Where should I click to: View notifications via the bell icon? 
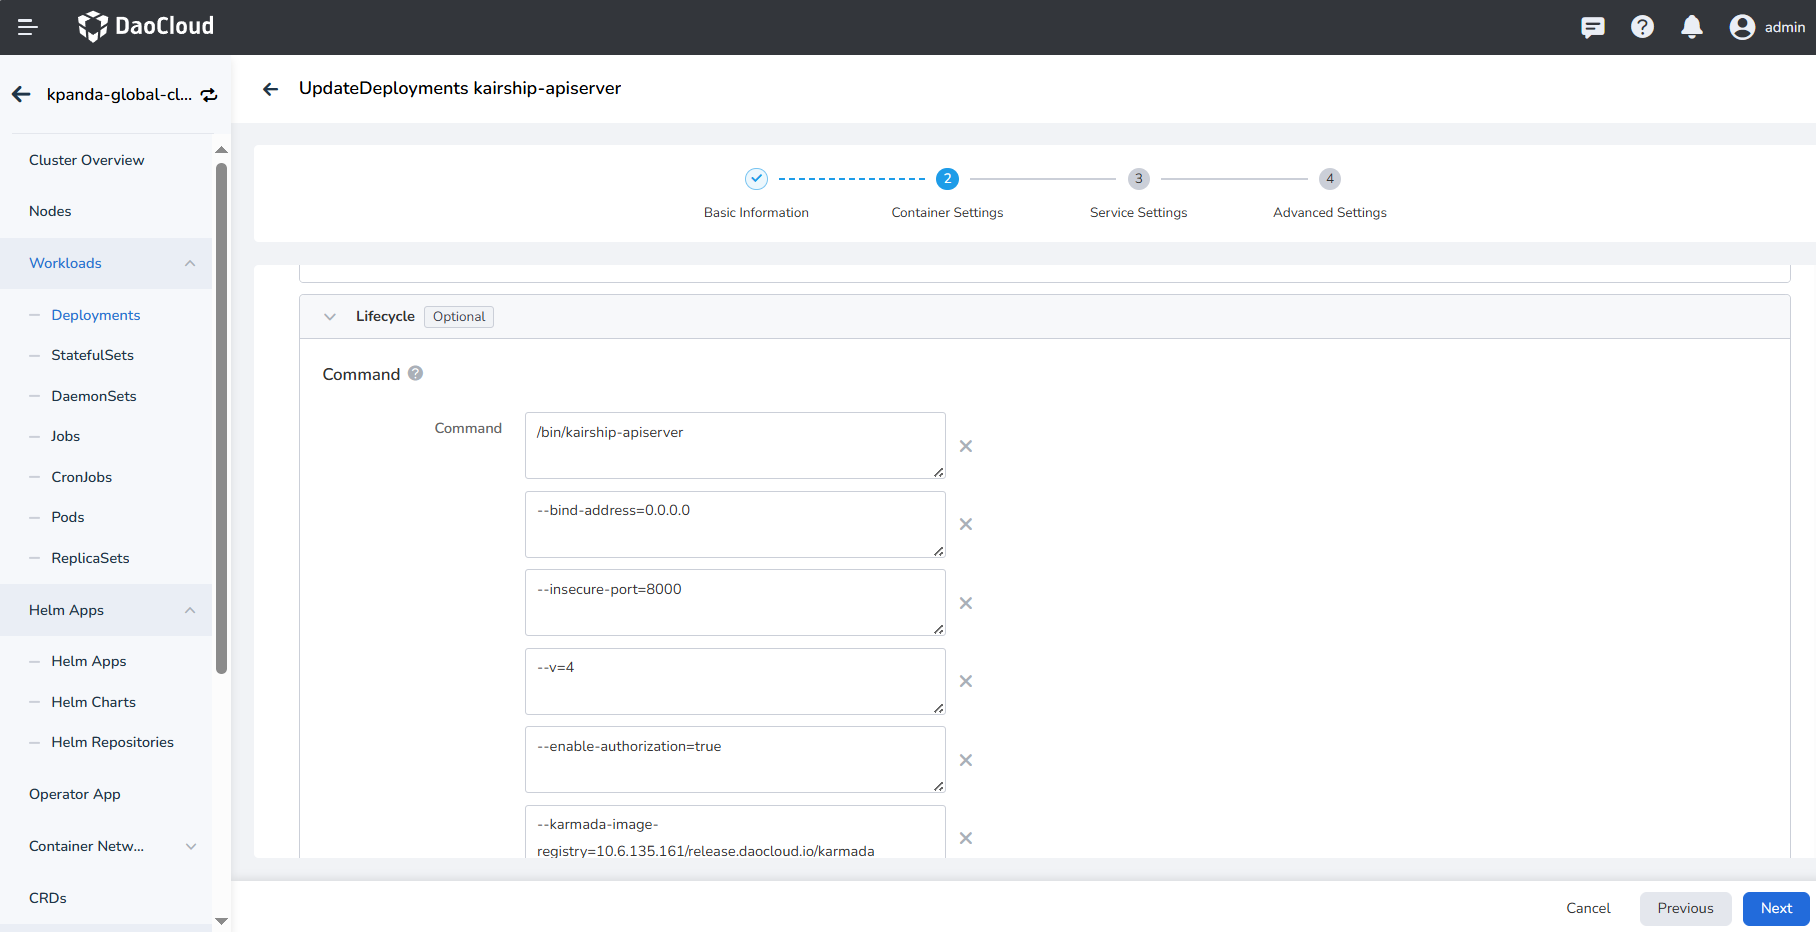(x=1692, y=27)
